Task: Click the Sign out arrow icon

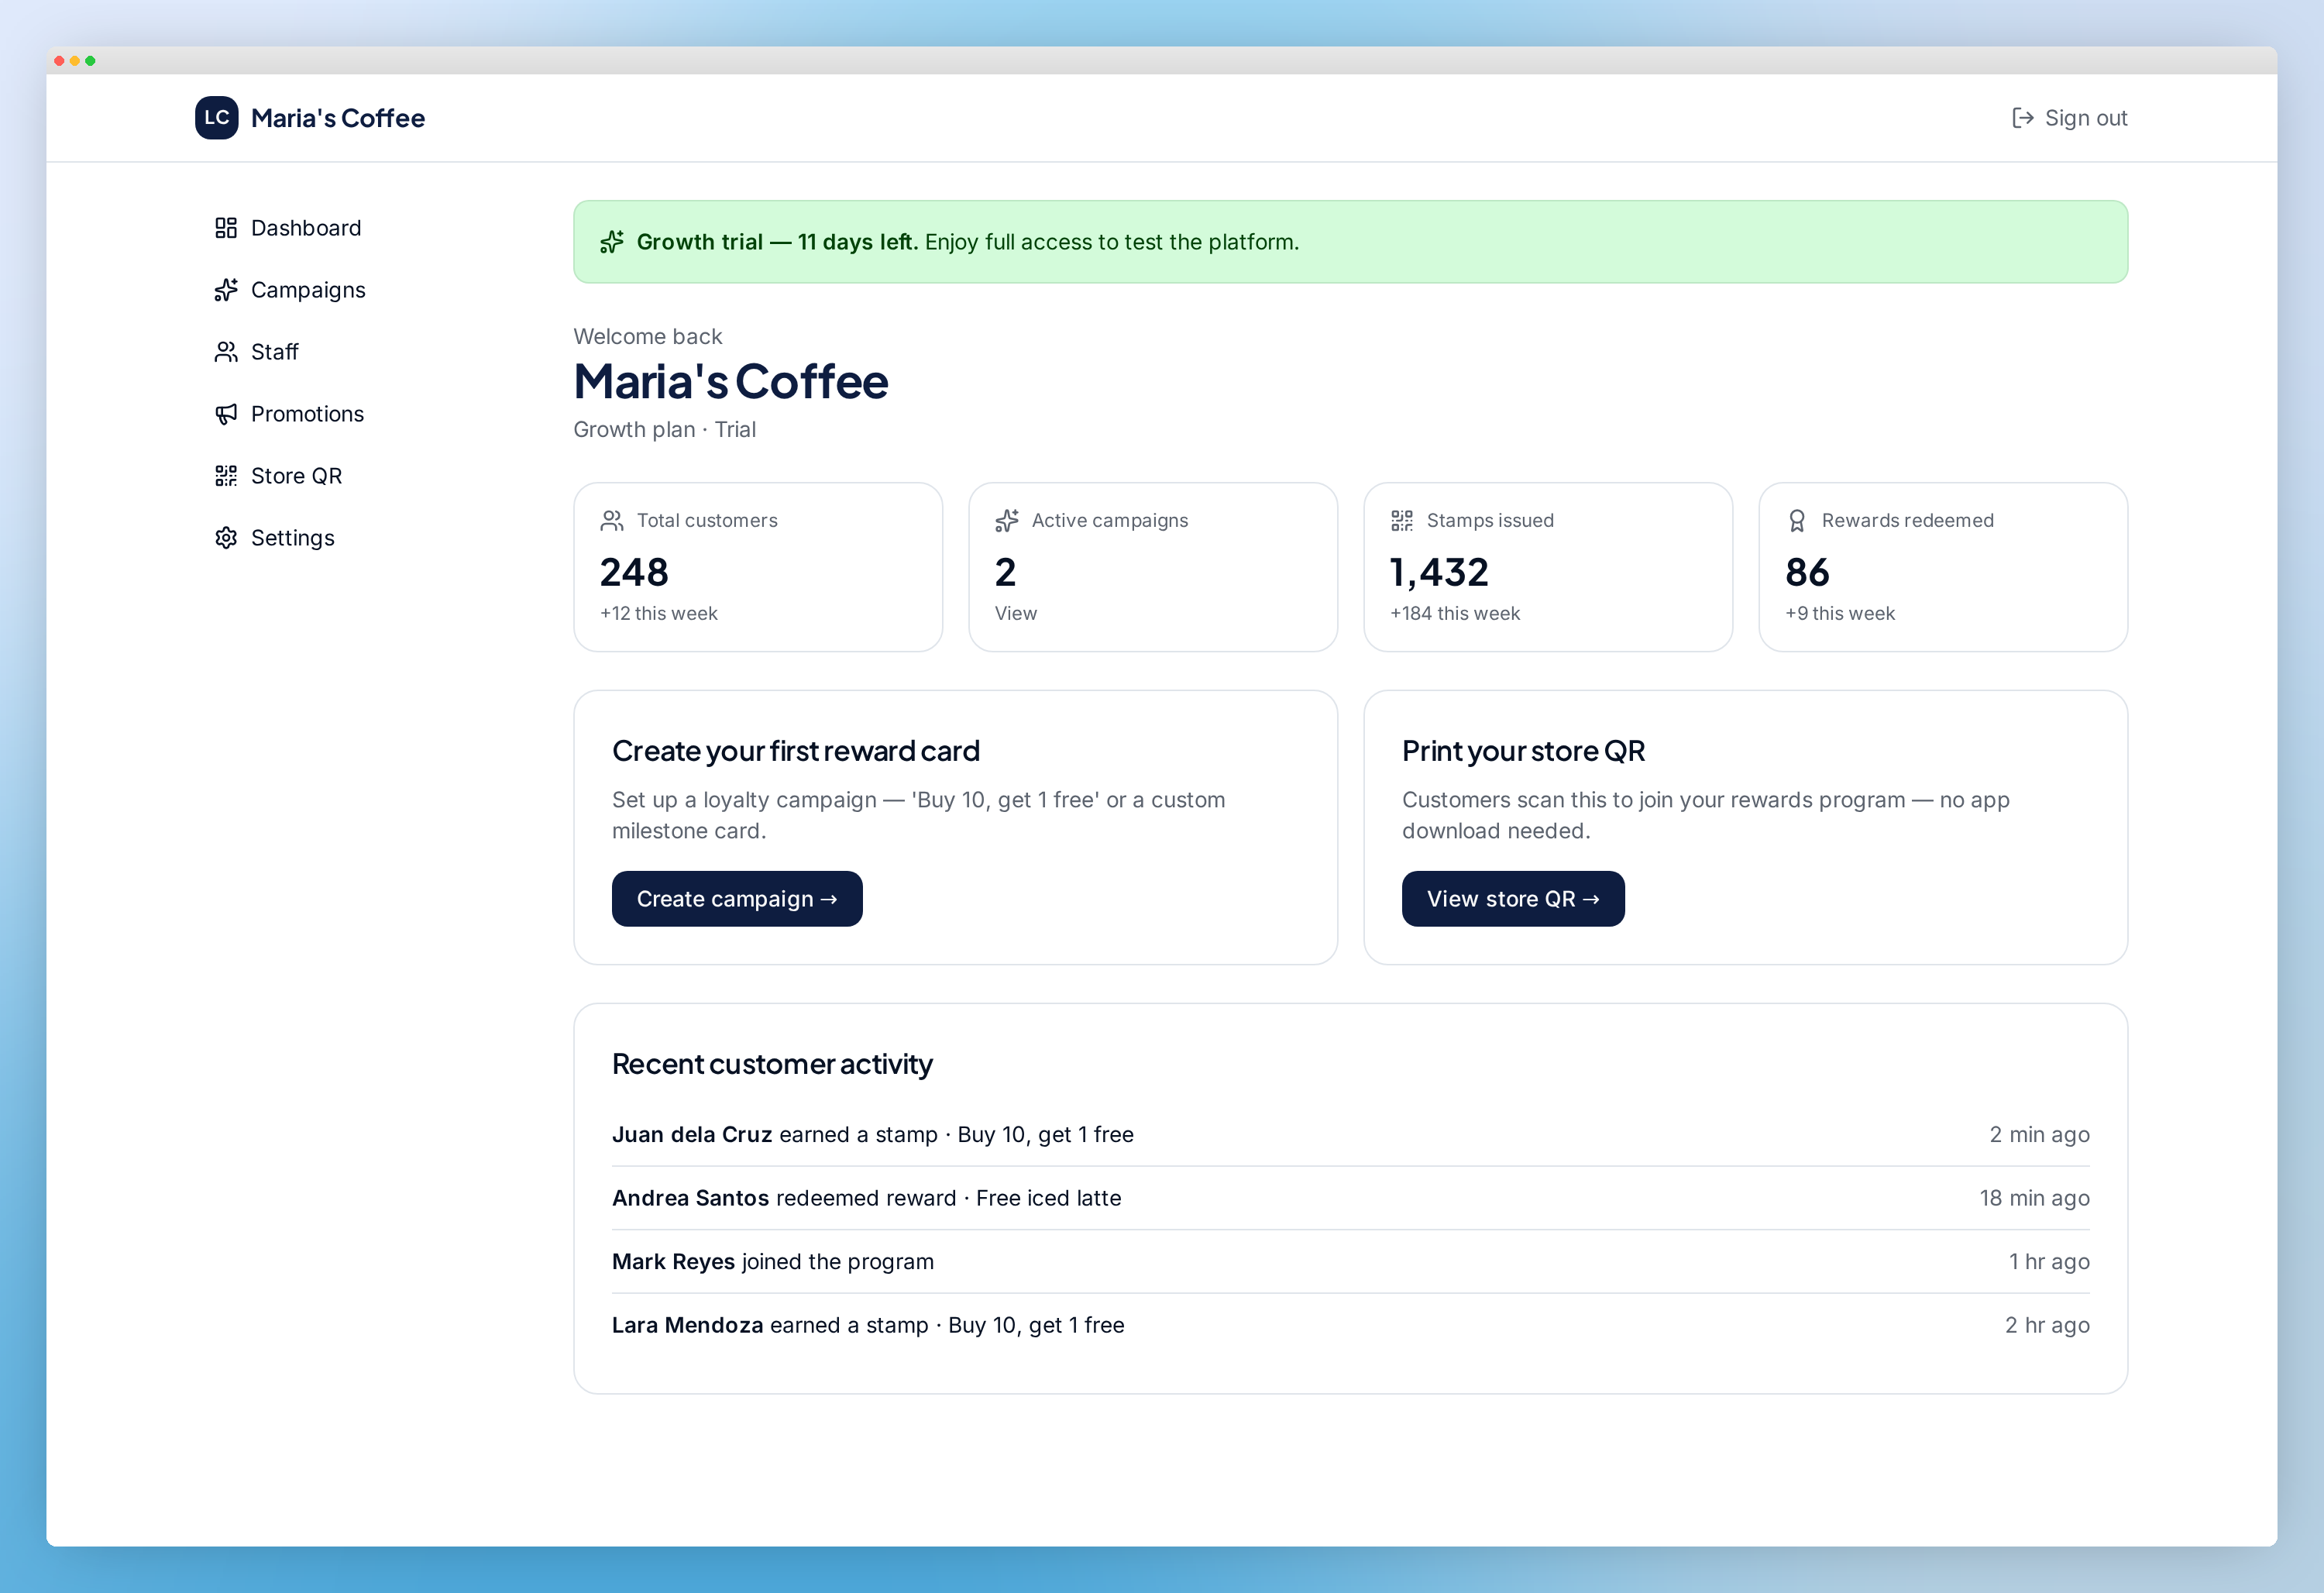Action: pos(2023,118)
